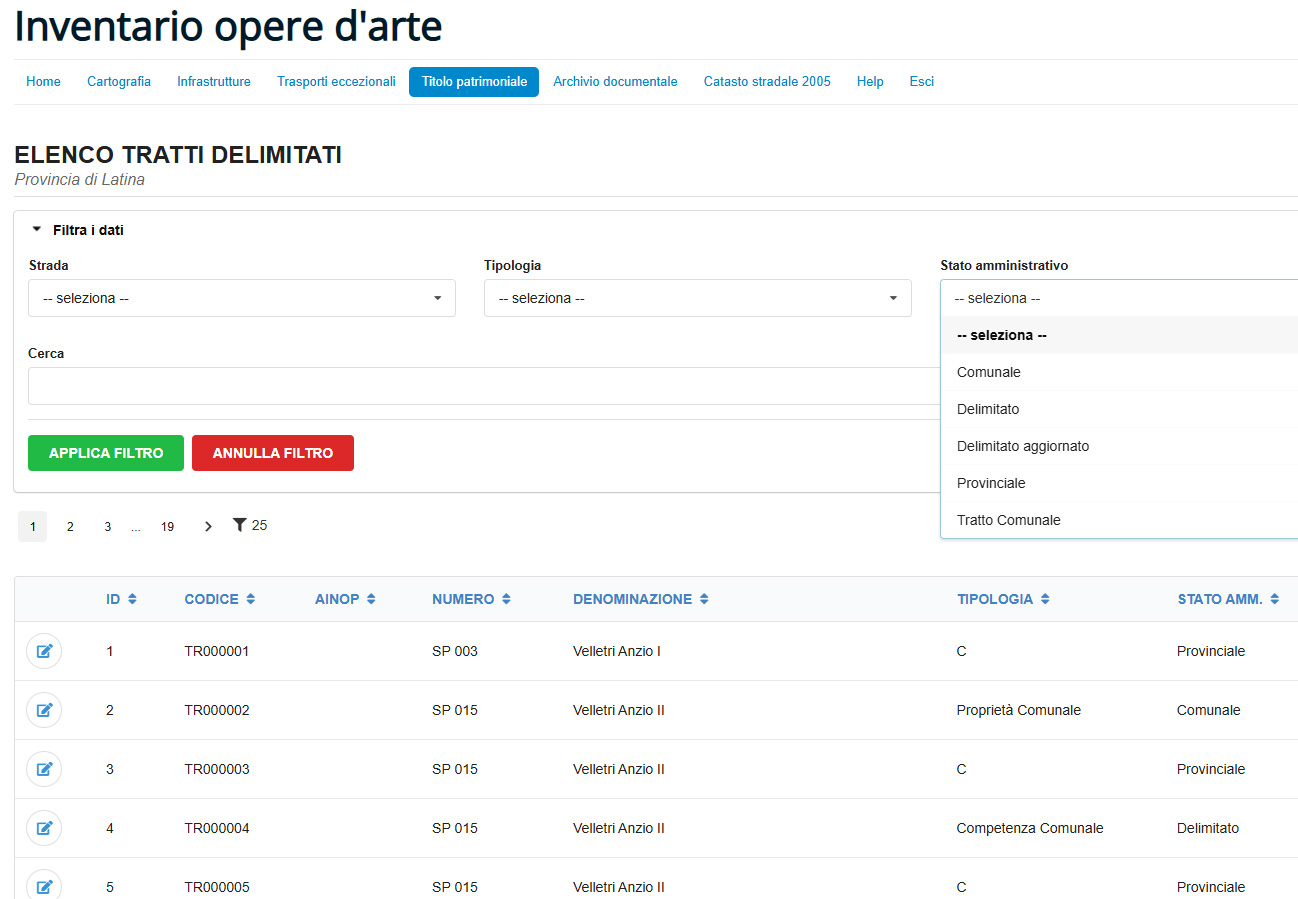Viewport: 1298px width, 899px height.
Task: Click the filter funnel icon near 25
Action: [x=239, y=525]
